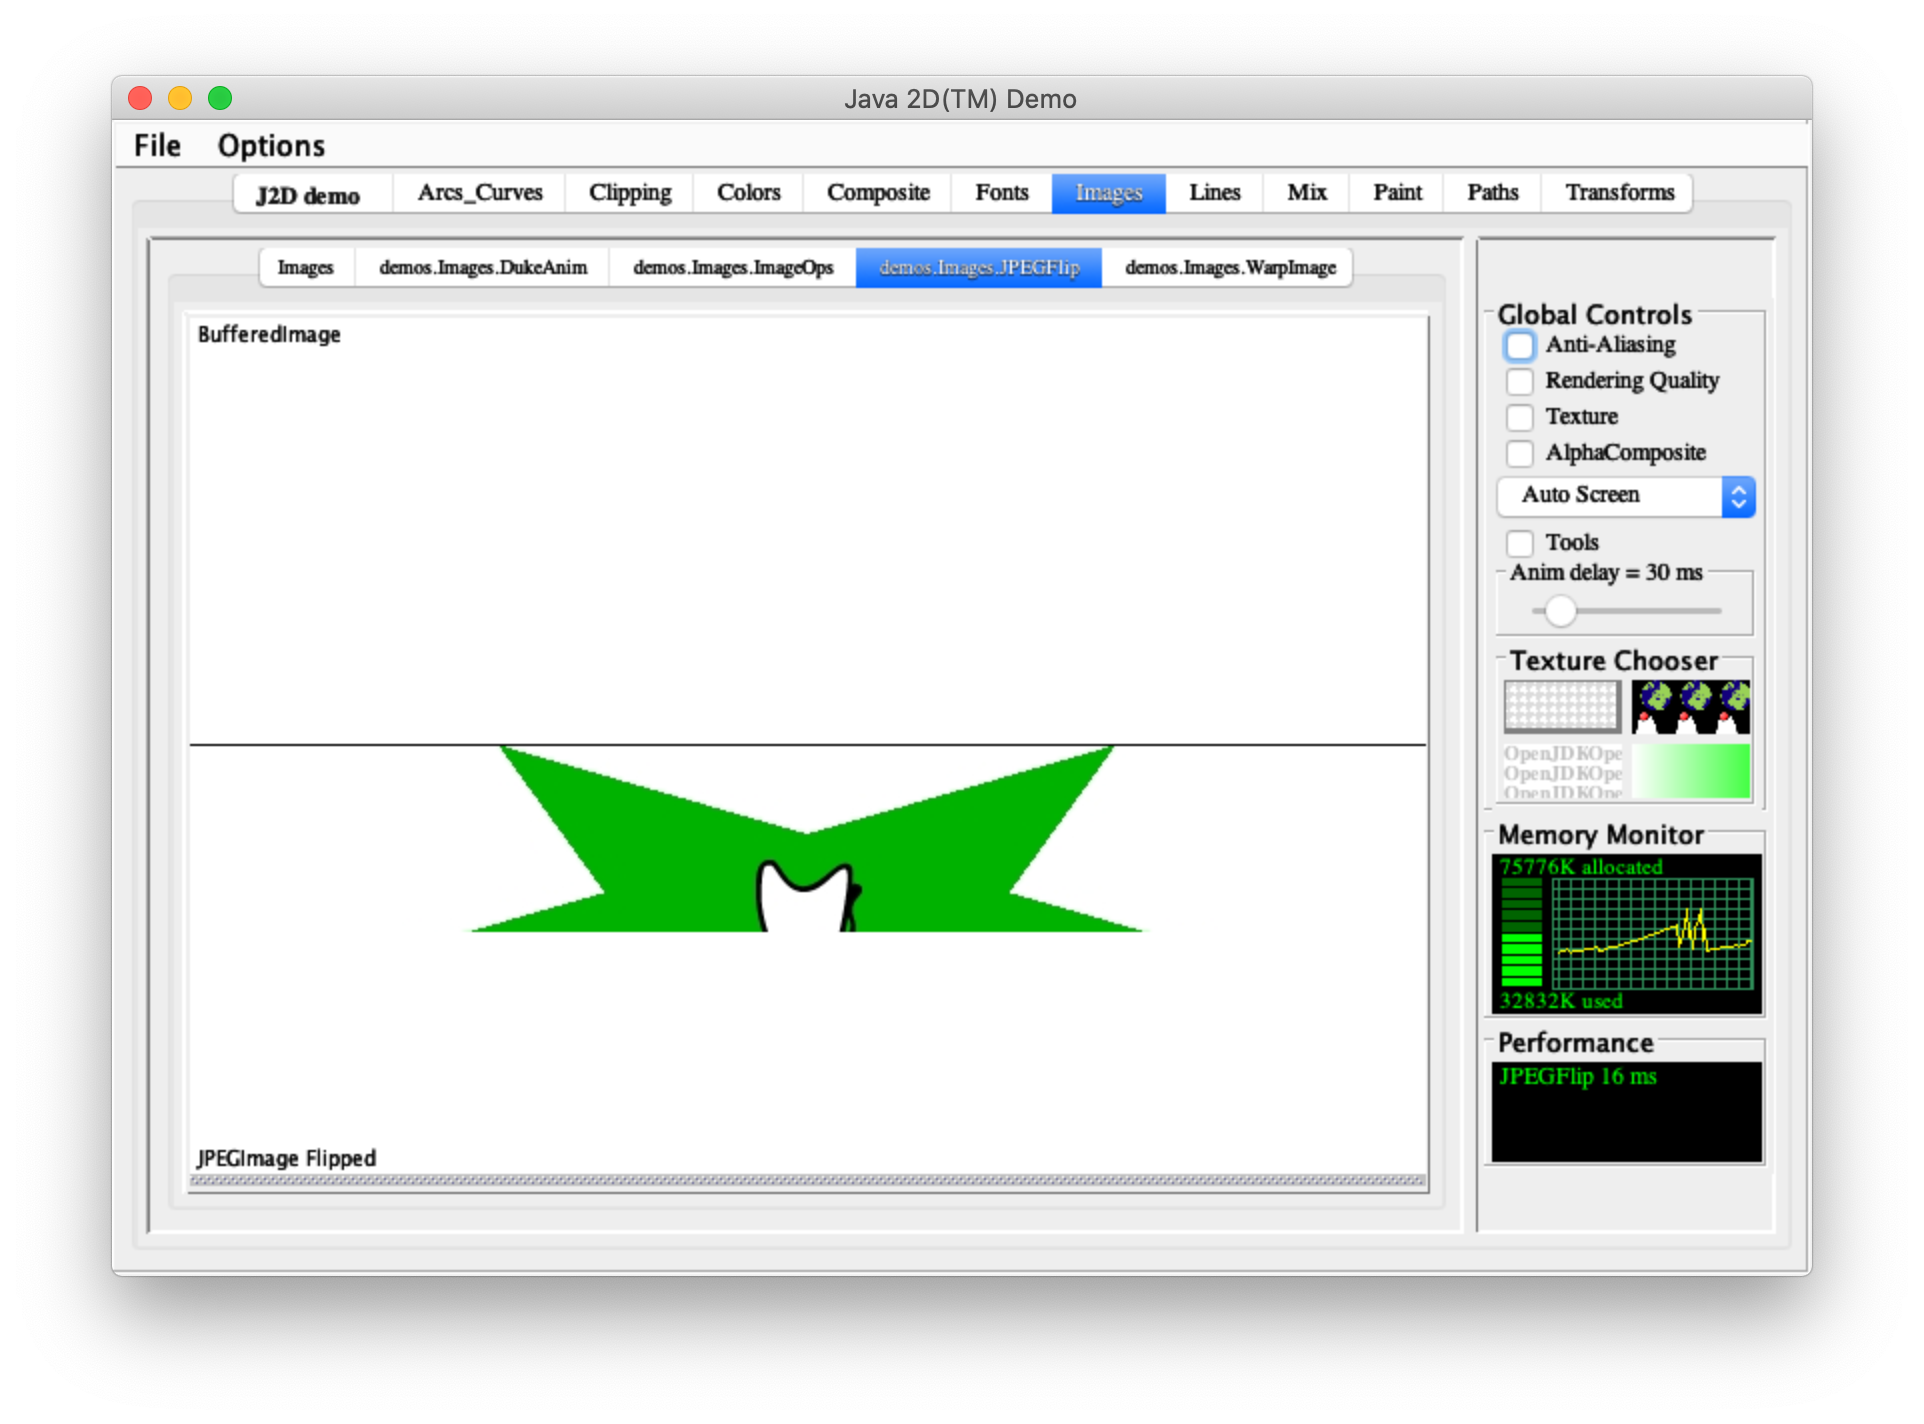Toggle the Rendering Quality checkbox
This screenshot has width=1924, height=1424.
(x=1519, y=381)
